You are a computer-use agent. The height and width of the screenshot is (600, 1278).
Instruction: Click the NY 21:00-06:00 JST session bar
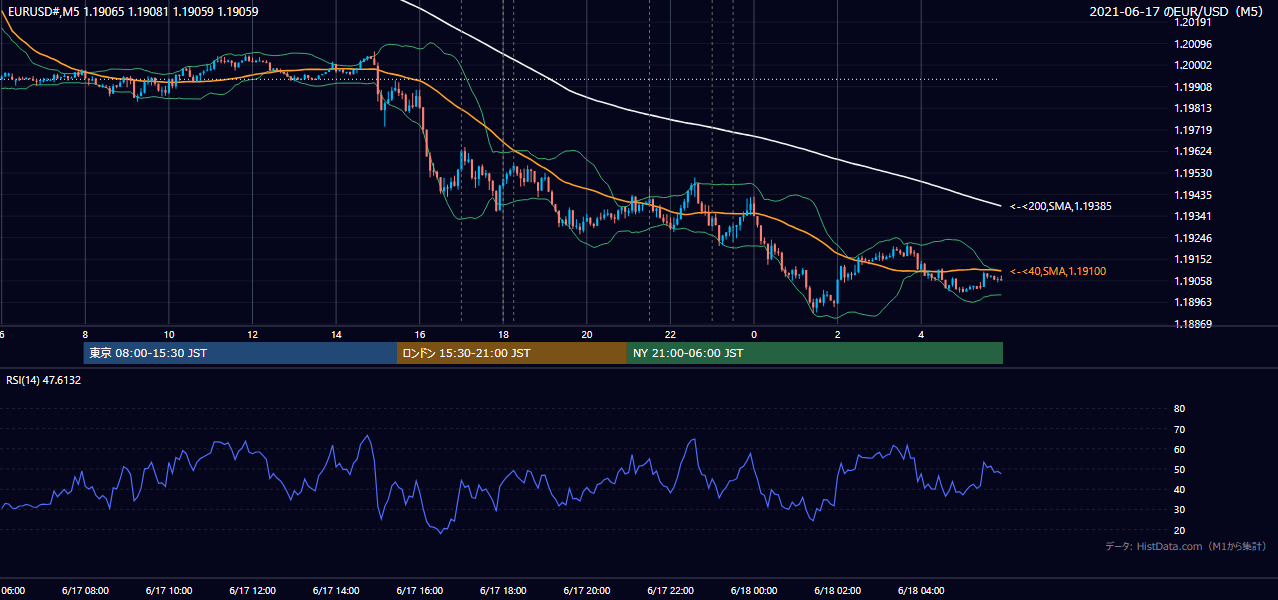point(815,353)
